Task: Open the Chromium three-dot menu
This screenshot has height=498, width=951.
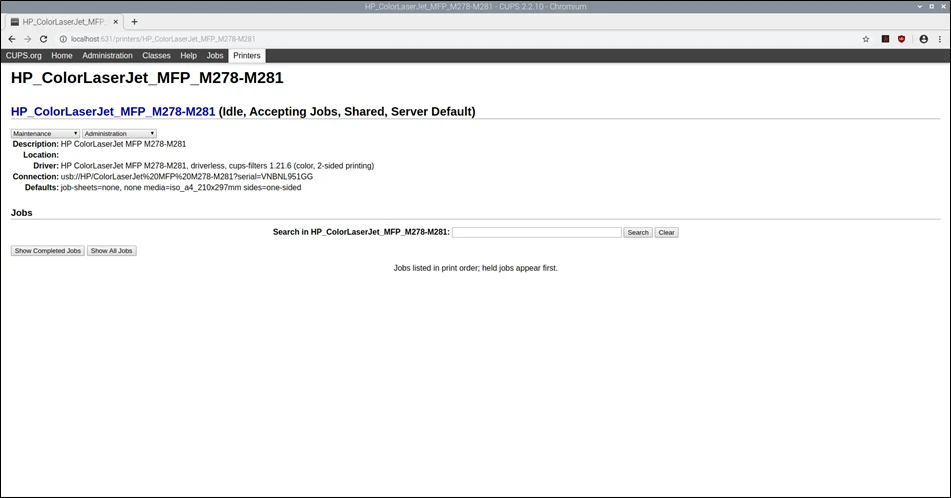Action: click(940, 39)
